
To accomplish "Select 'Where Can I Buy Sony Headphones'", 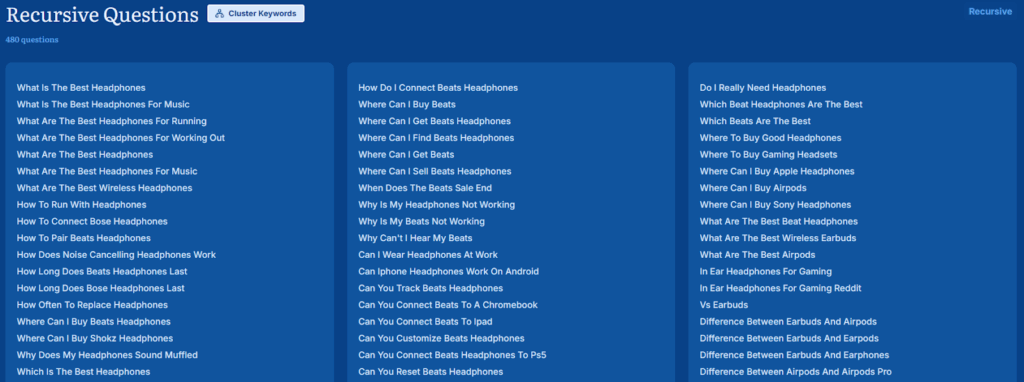I will pyautogui.click(x=775, y=204).
